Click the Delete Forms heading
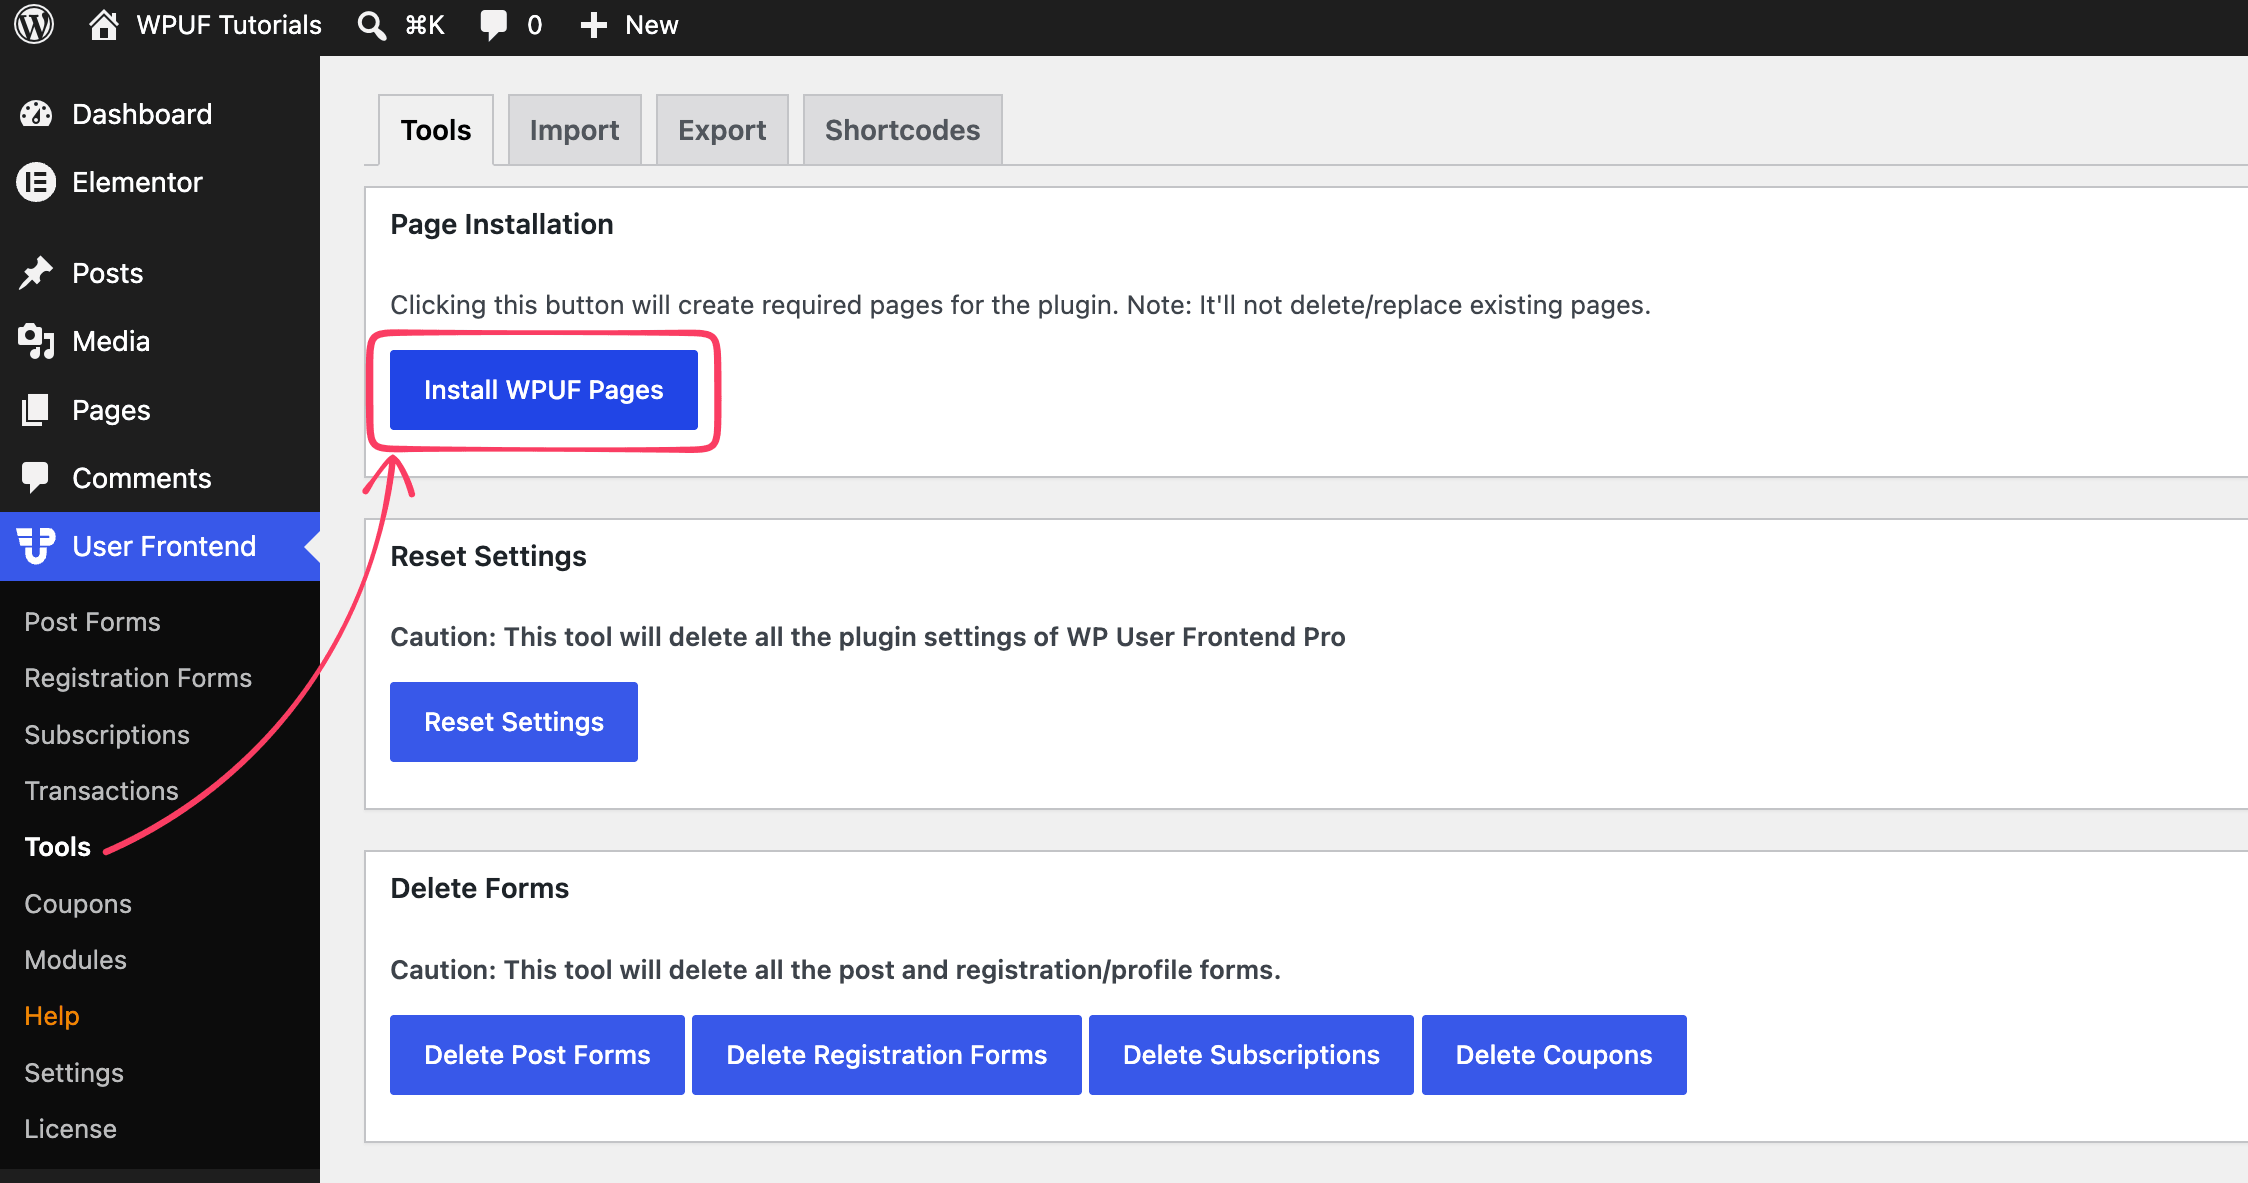The width and height of the screenshot is (2248, 1183). [x=479, y=888]
